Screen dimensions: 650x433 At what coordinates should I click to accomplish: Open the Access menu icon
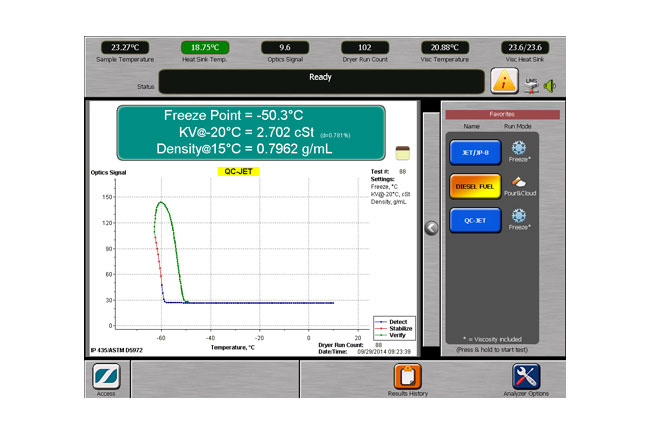pos(107,377)
